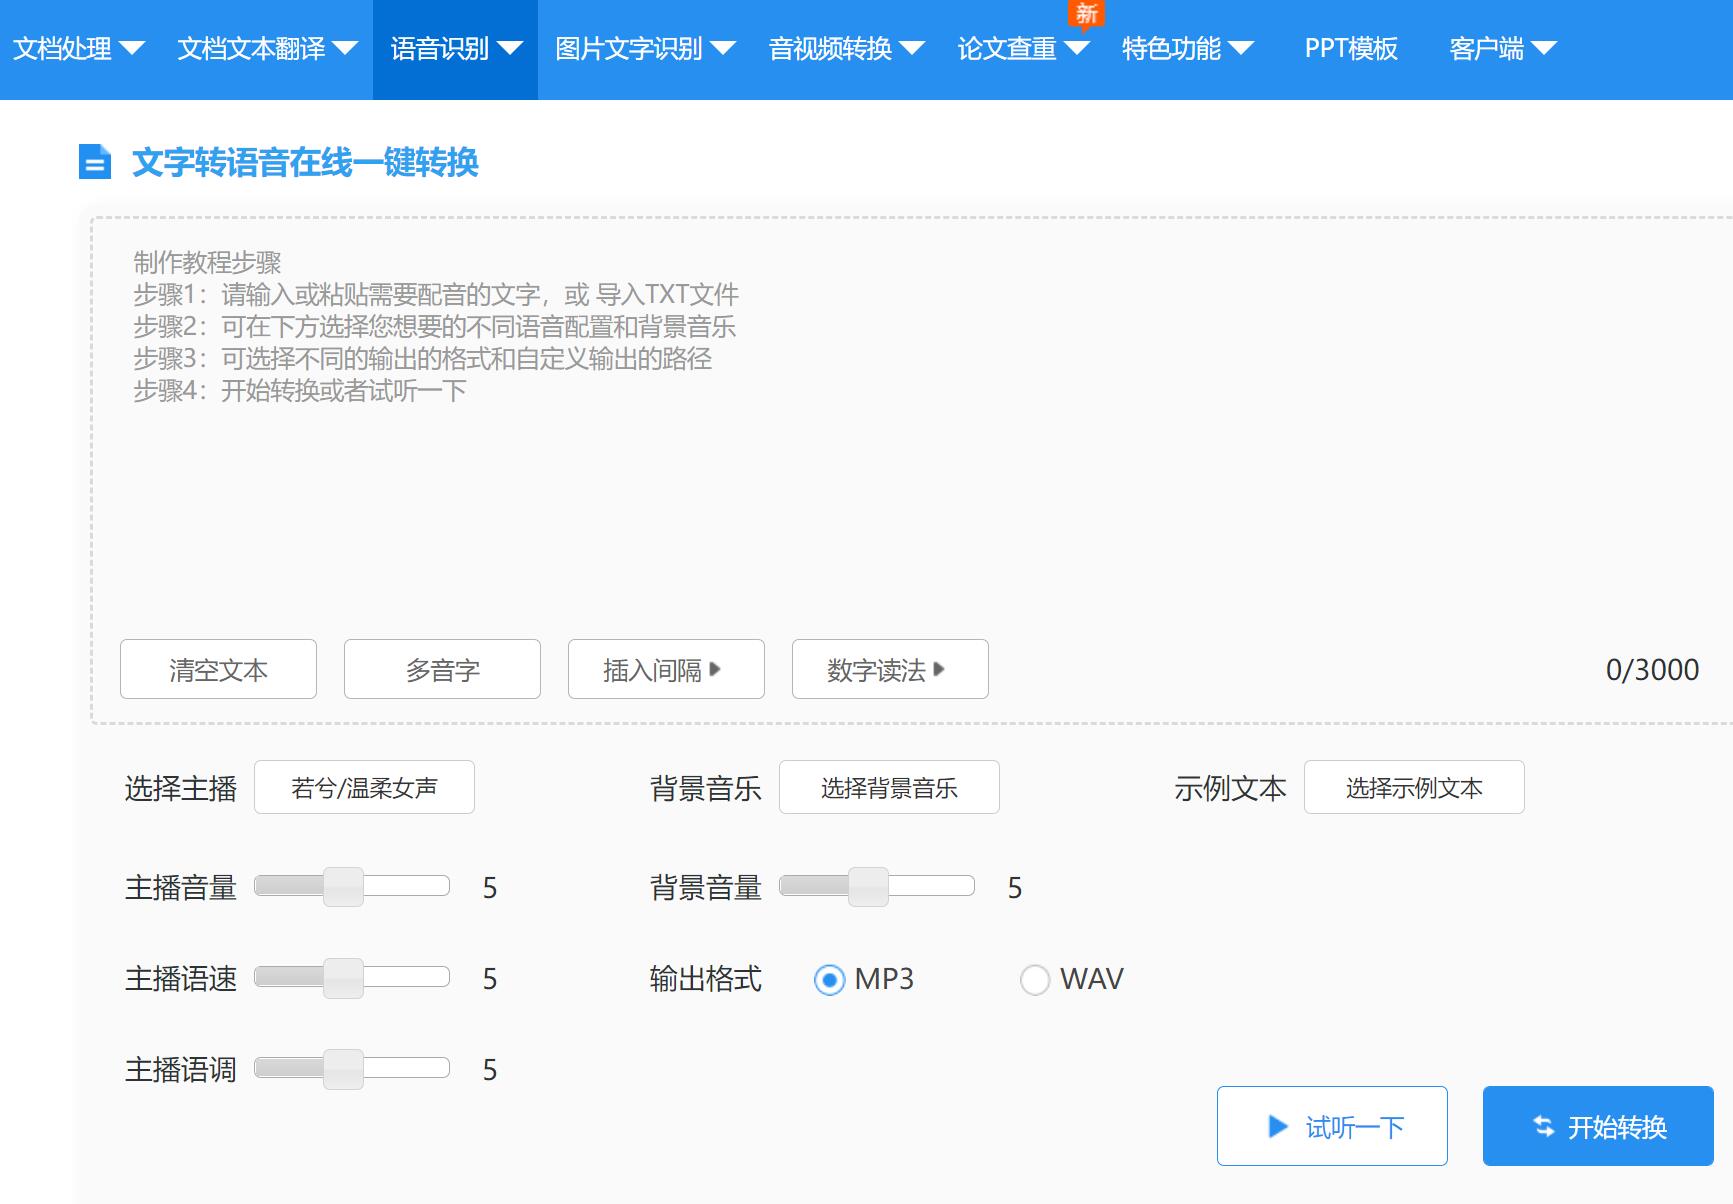This screenshot has height=1204, width=1733.
Task: Select MP3 output format
Action: [829, 980]
